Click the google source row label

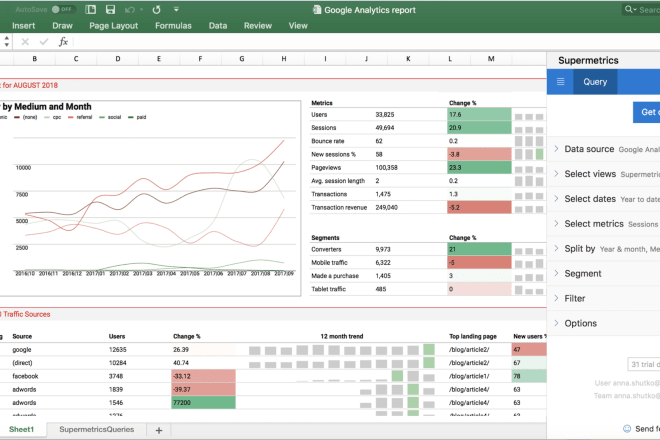22,349
